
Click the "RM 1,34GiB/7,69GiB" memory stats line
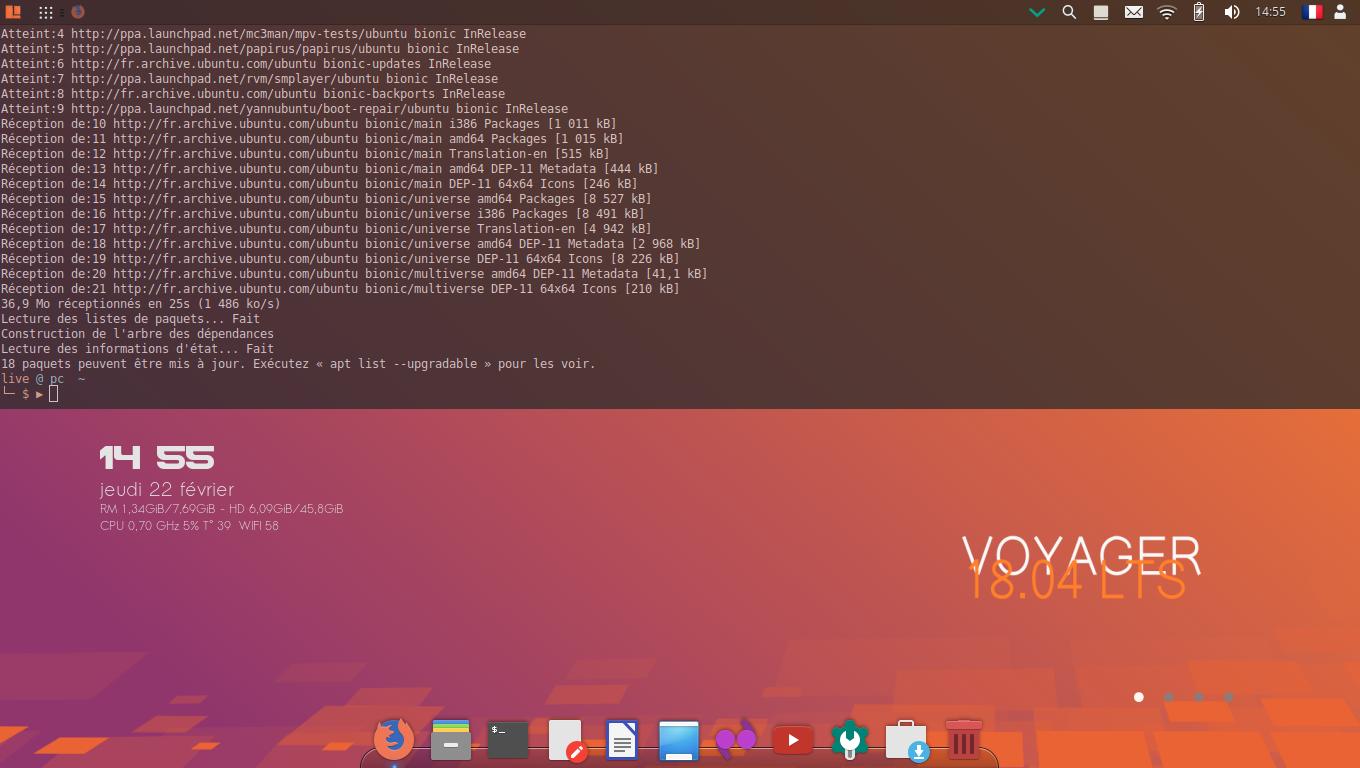pos(222,509)
